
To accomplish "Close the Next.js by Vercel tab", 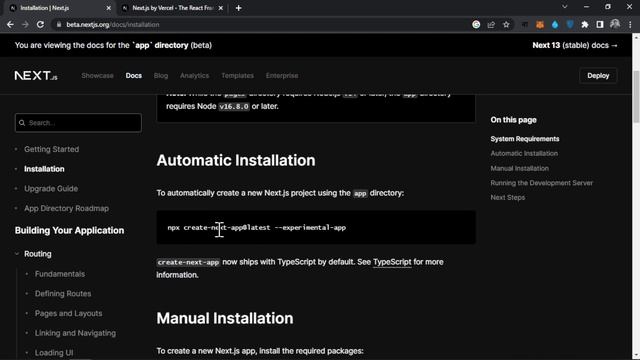I will (x=221, y=8).
